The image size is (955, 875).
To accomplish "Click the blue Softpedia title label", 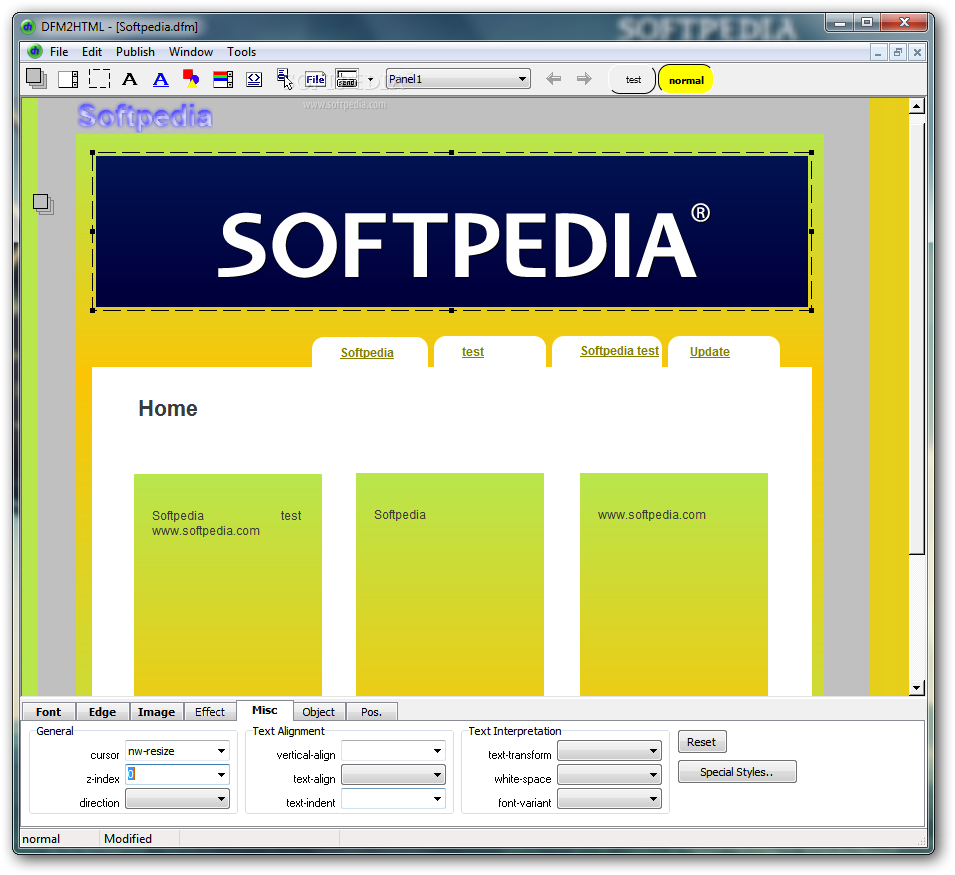I will point(145,116).
